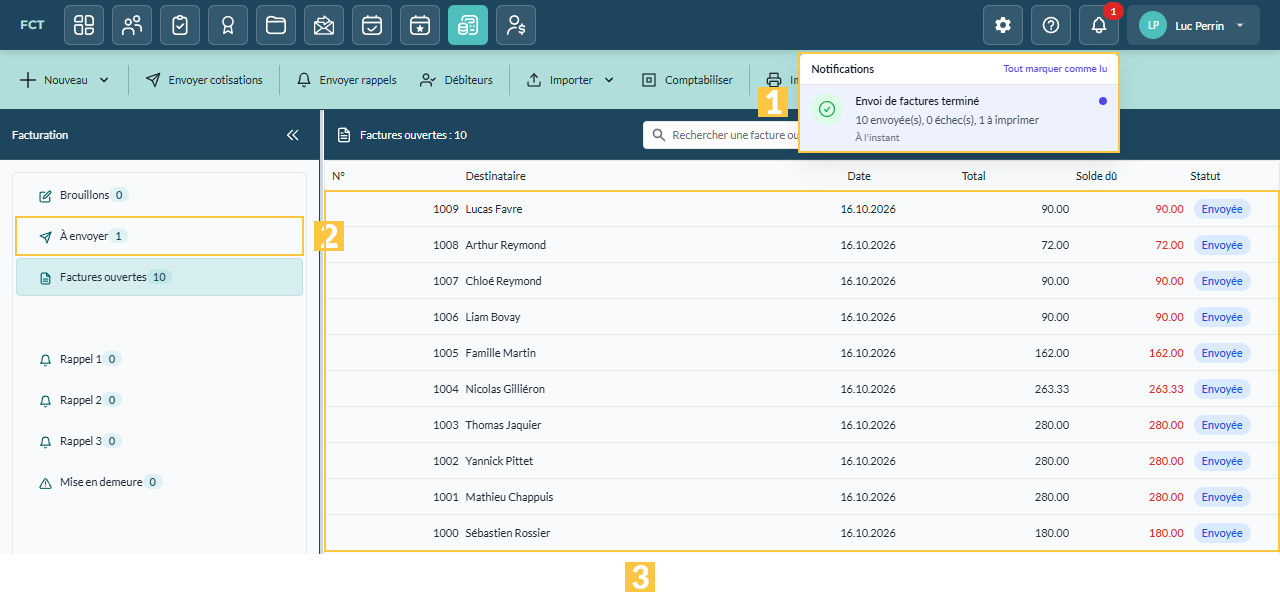Screen dimensions: 1280x600
Task: Open the invoice for Lucas Favre
Action: click(x=801, y=209)
